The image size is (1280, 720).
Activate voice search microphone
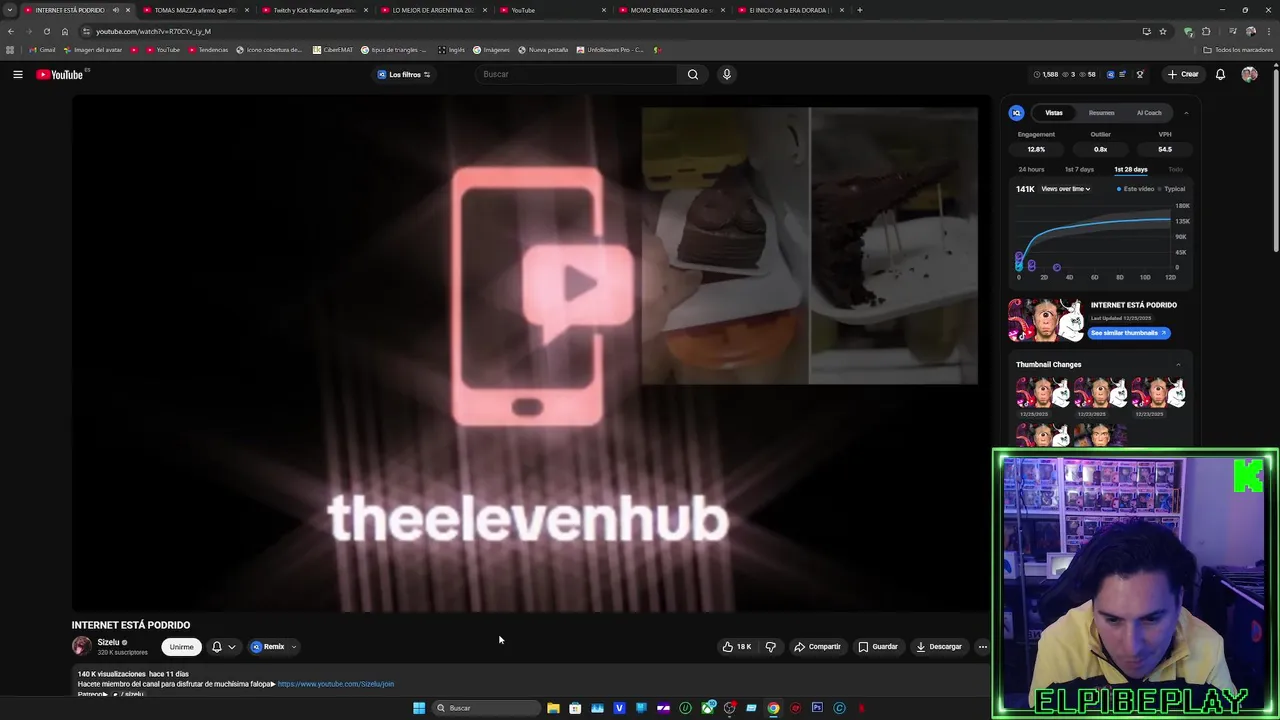727,74
